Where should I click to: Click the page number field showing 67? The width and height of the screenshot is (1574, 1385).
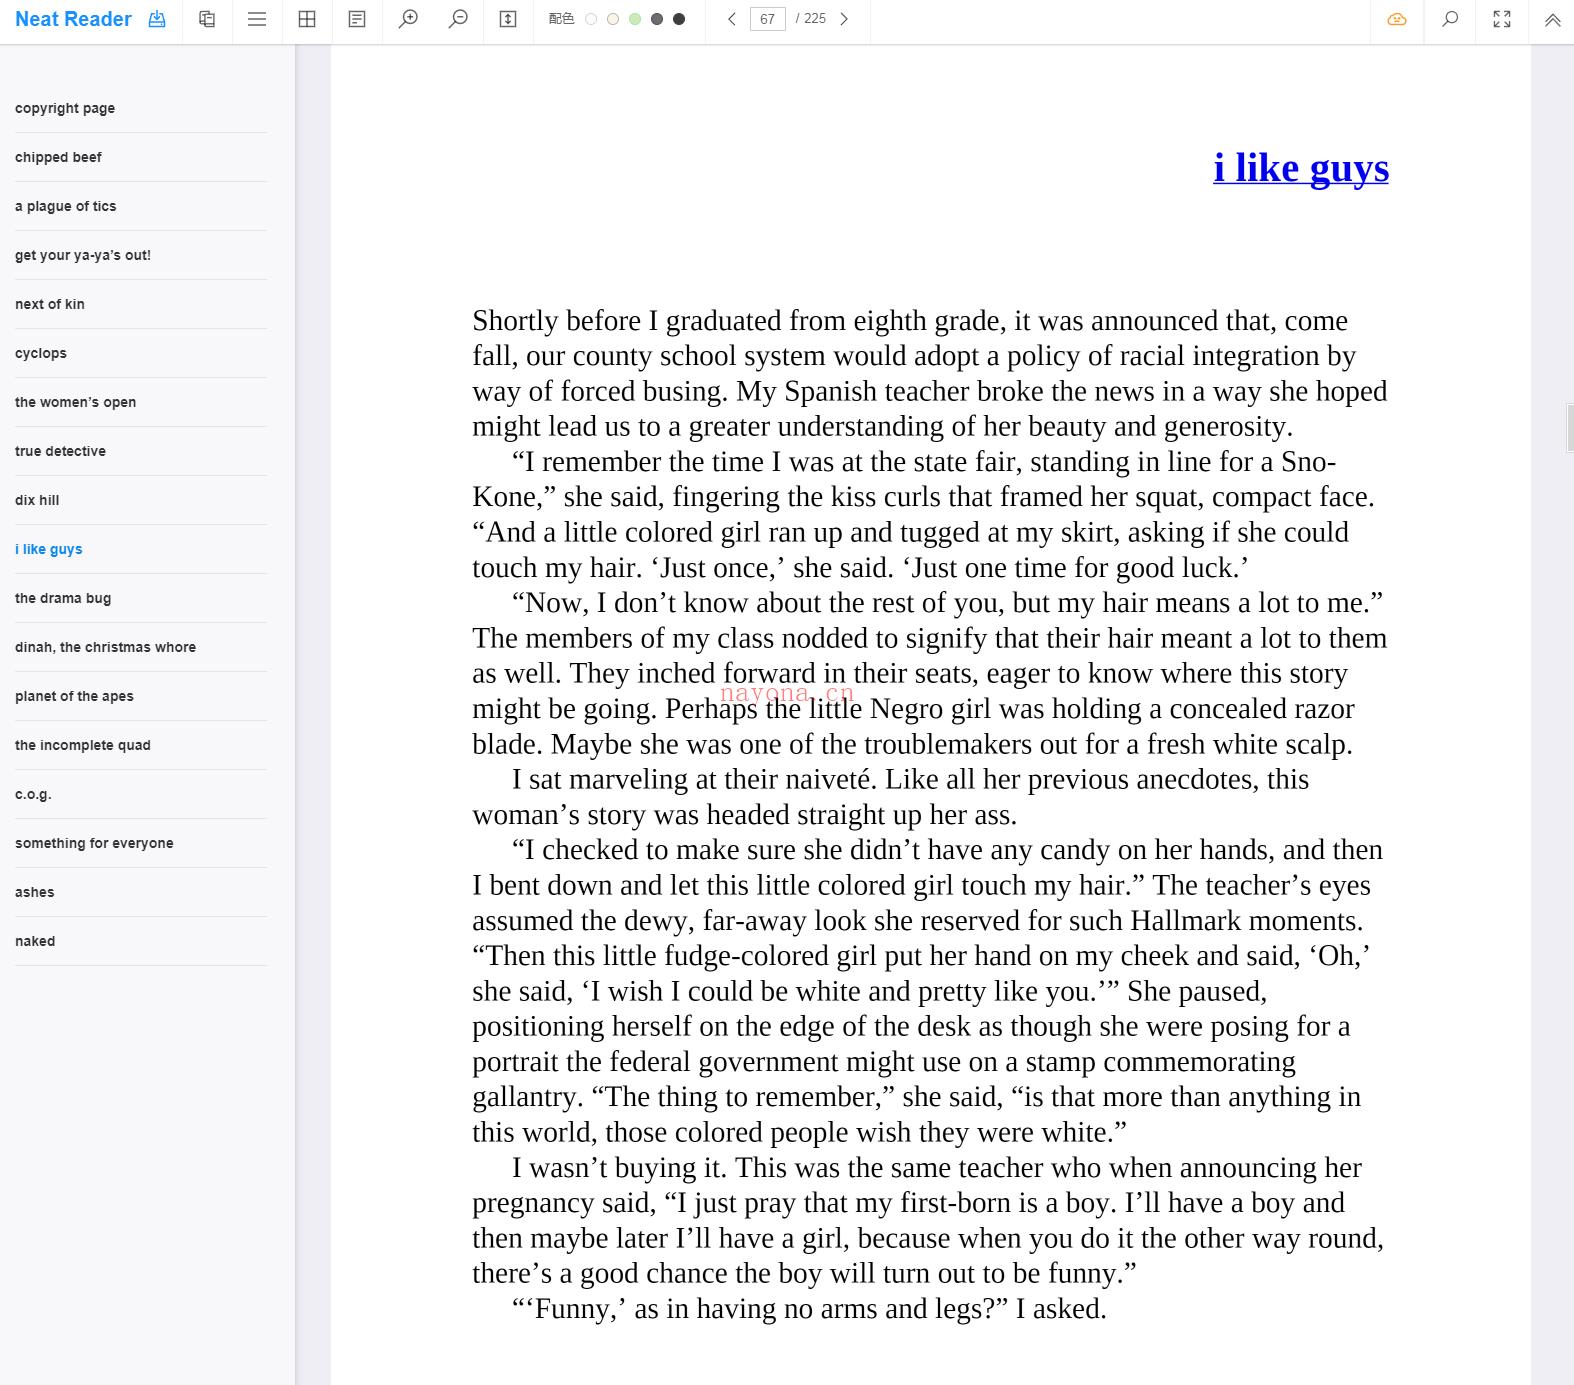pyautogui.click(x=767, y=19)
